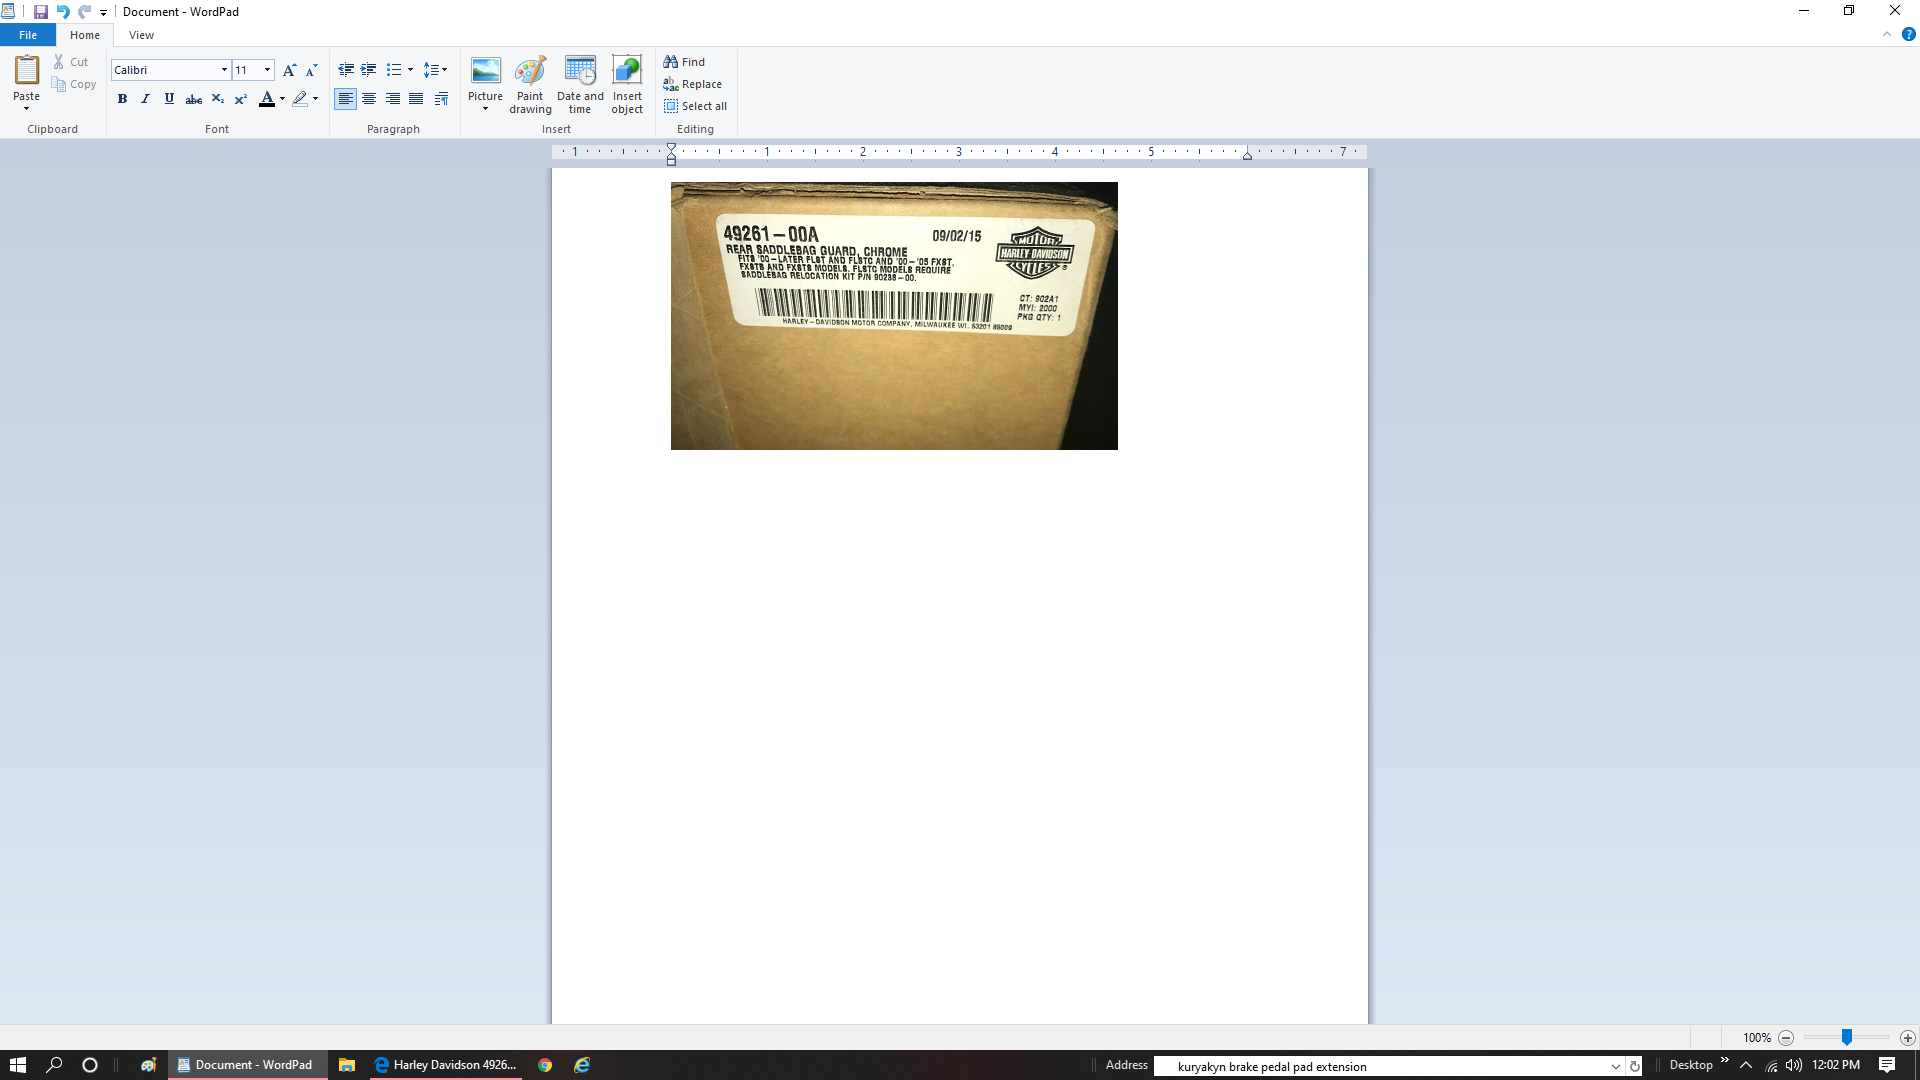Switch to the View tab
Image resolution: width=1920 pixels, height=1080 pixels.
click(x=141, y=35)
